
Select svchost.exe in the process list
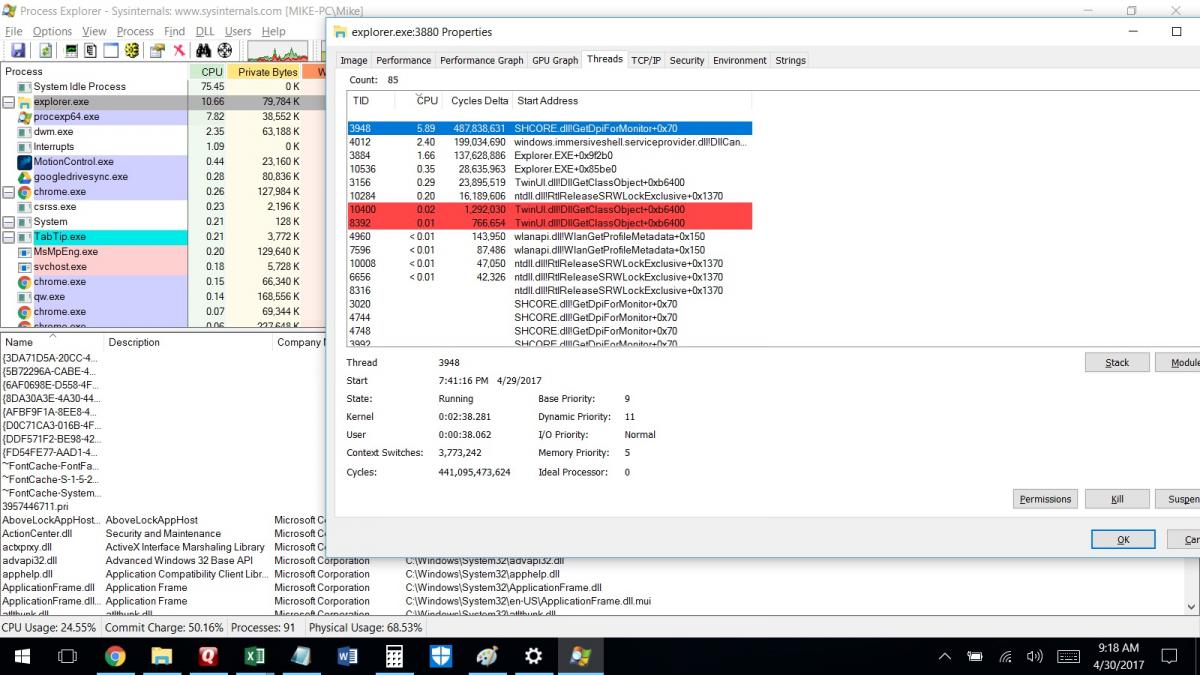pos(60,267)
